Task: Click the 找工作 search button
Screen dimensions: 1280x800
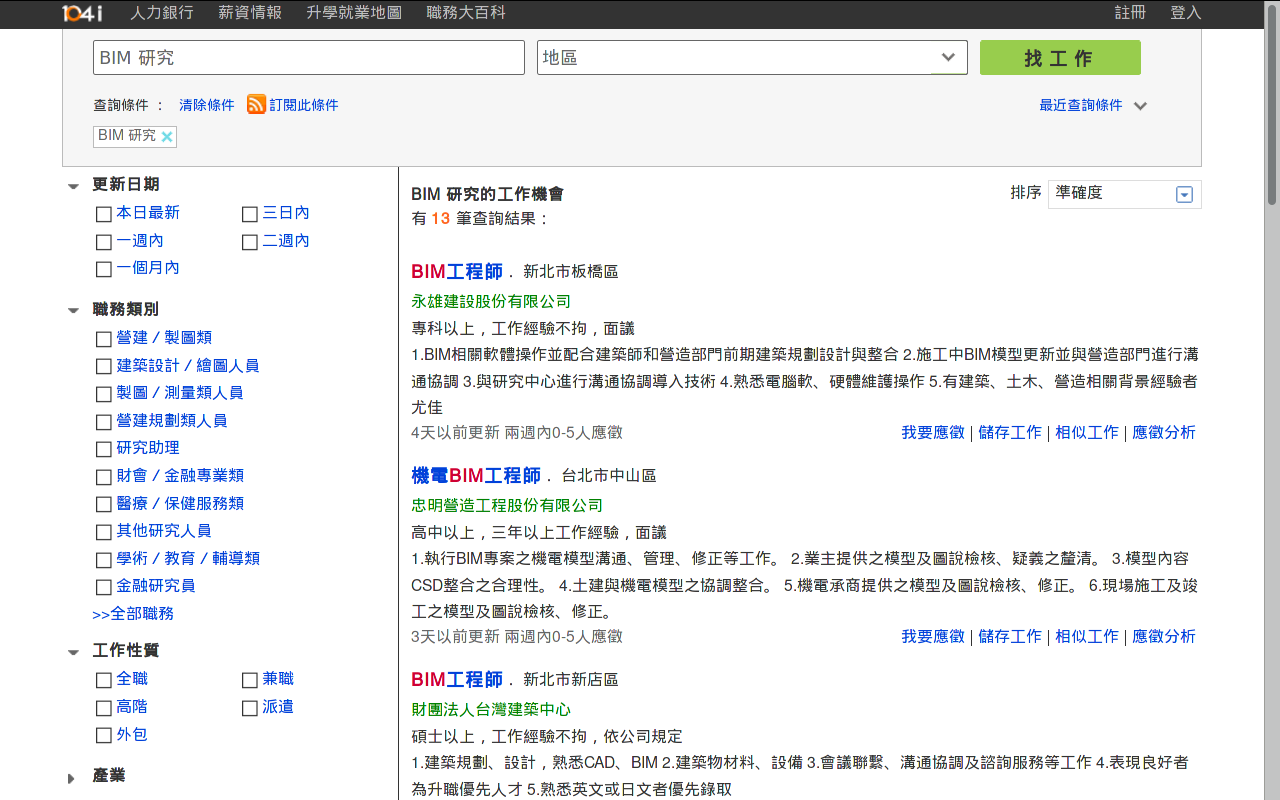Action: (x=1060, y=57)
